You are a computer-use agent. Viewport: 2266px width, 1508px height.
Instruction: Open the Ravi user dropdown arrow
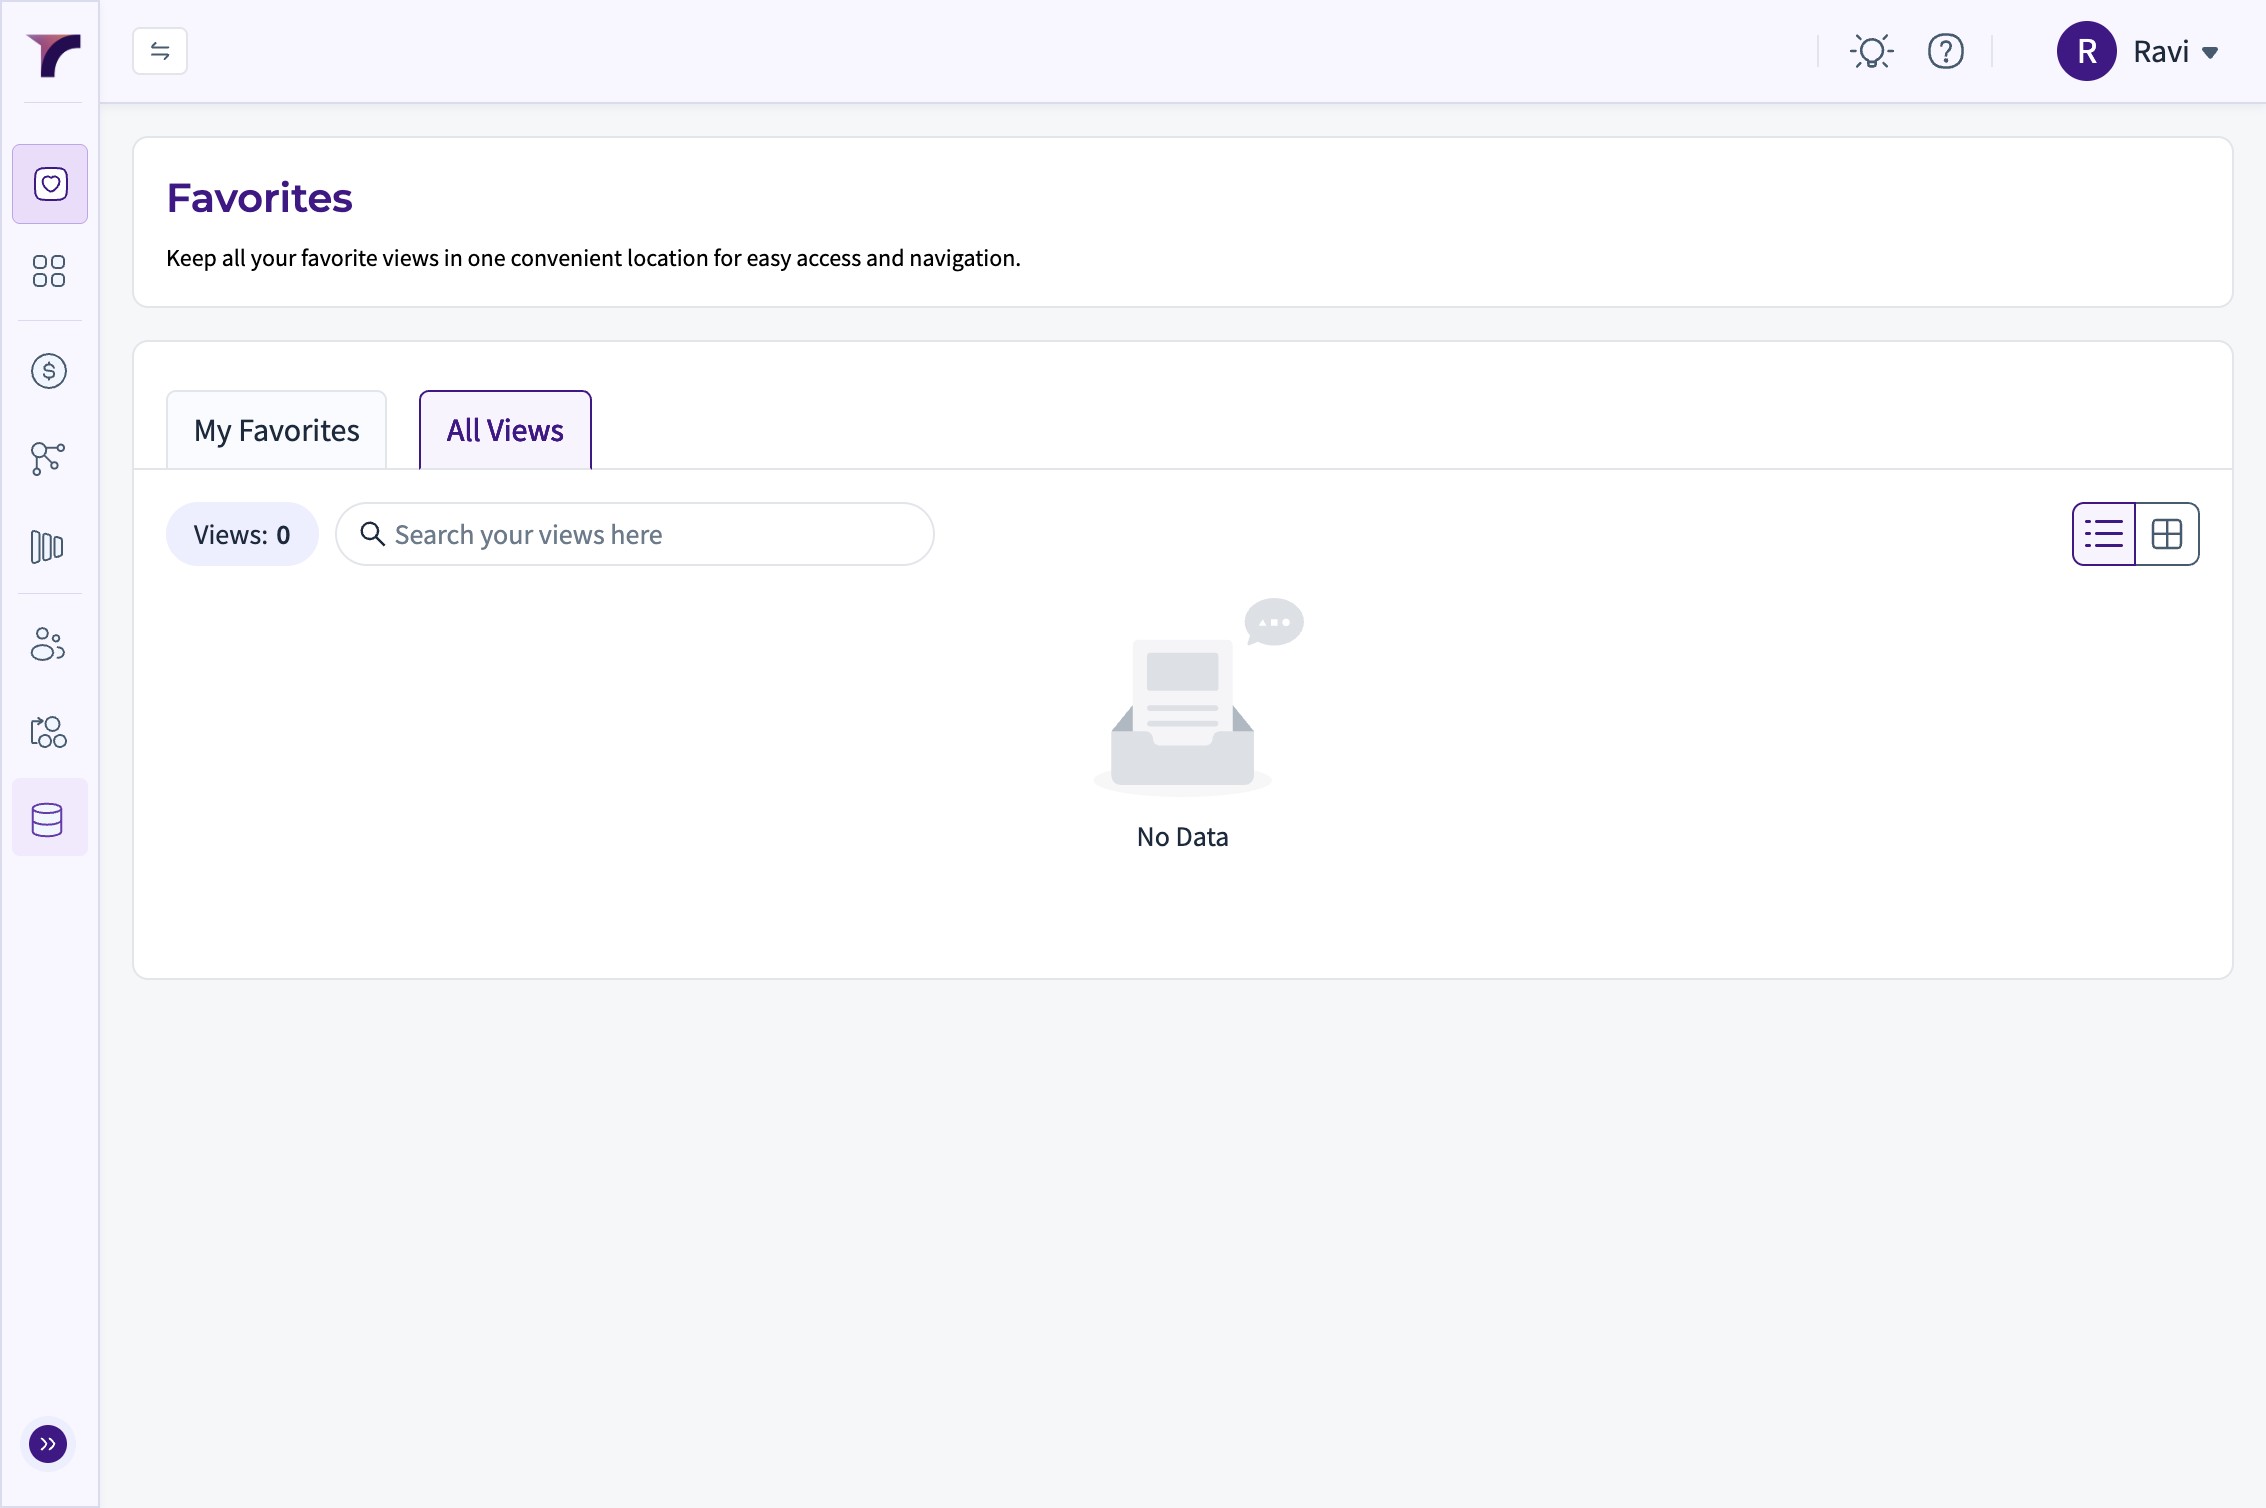tap(2211, 52)
